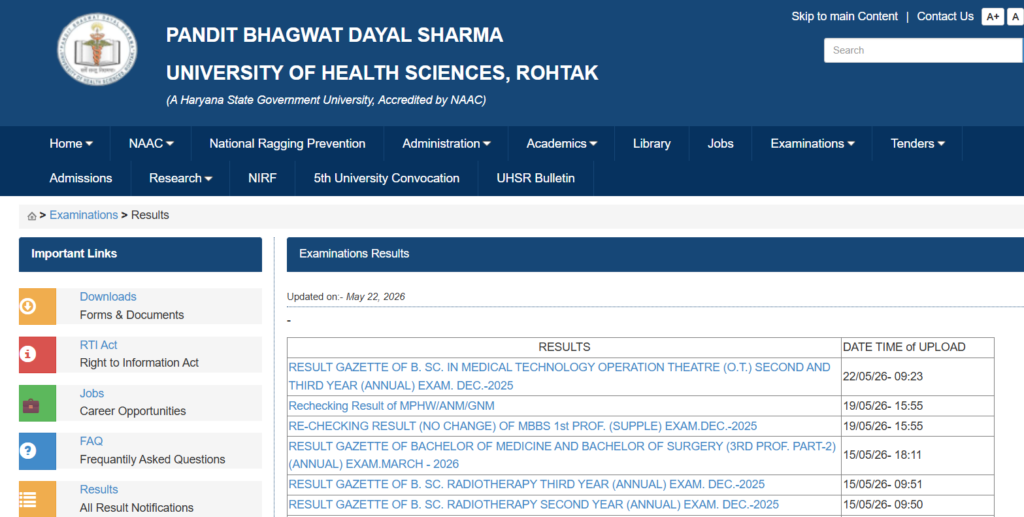The height and width of the screenshot is (517, 1024).
Task: Click the home icon in breadcrumb
Action: (x=31, y=216)
